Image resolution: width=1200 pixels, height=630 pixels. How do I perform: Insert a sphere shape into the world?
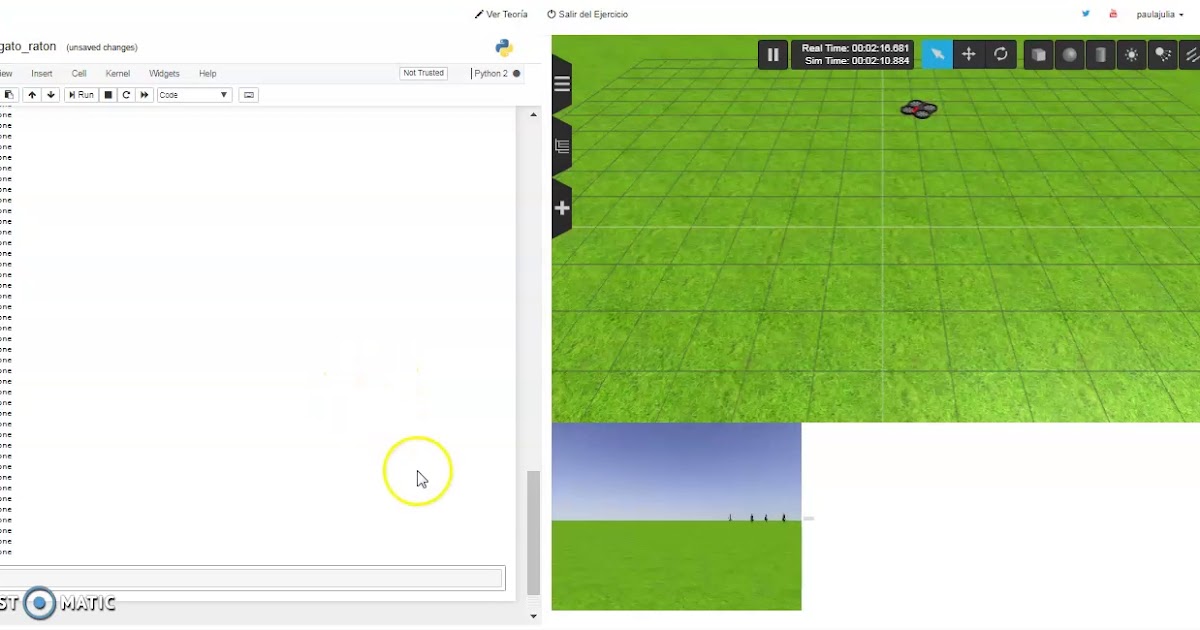coord(1069,55)
